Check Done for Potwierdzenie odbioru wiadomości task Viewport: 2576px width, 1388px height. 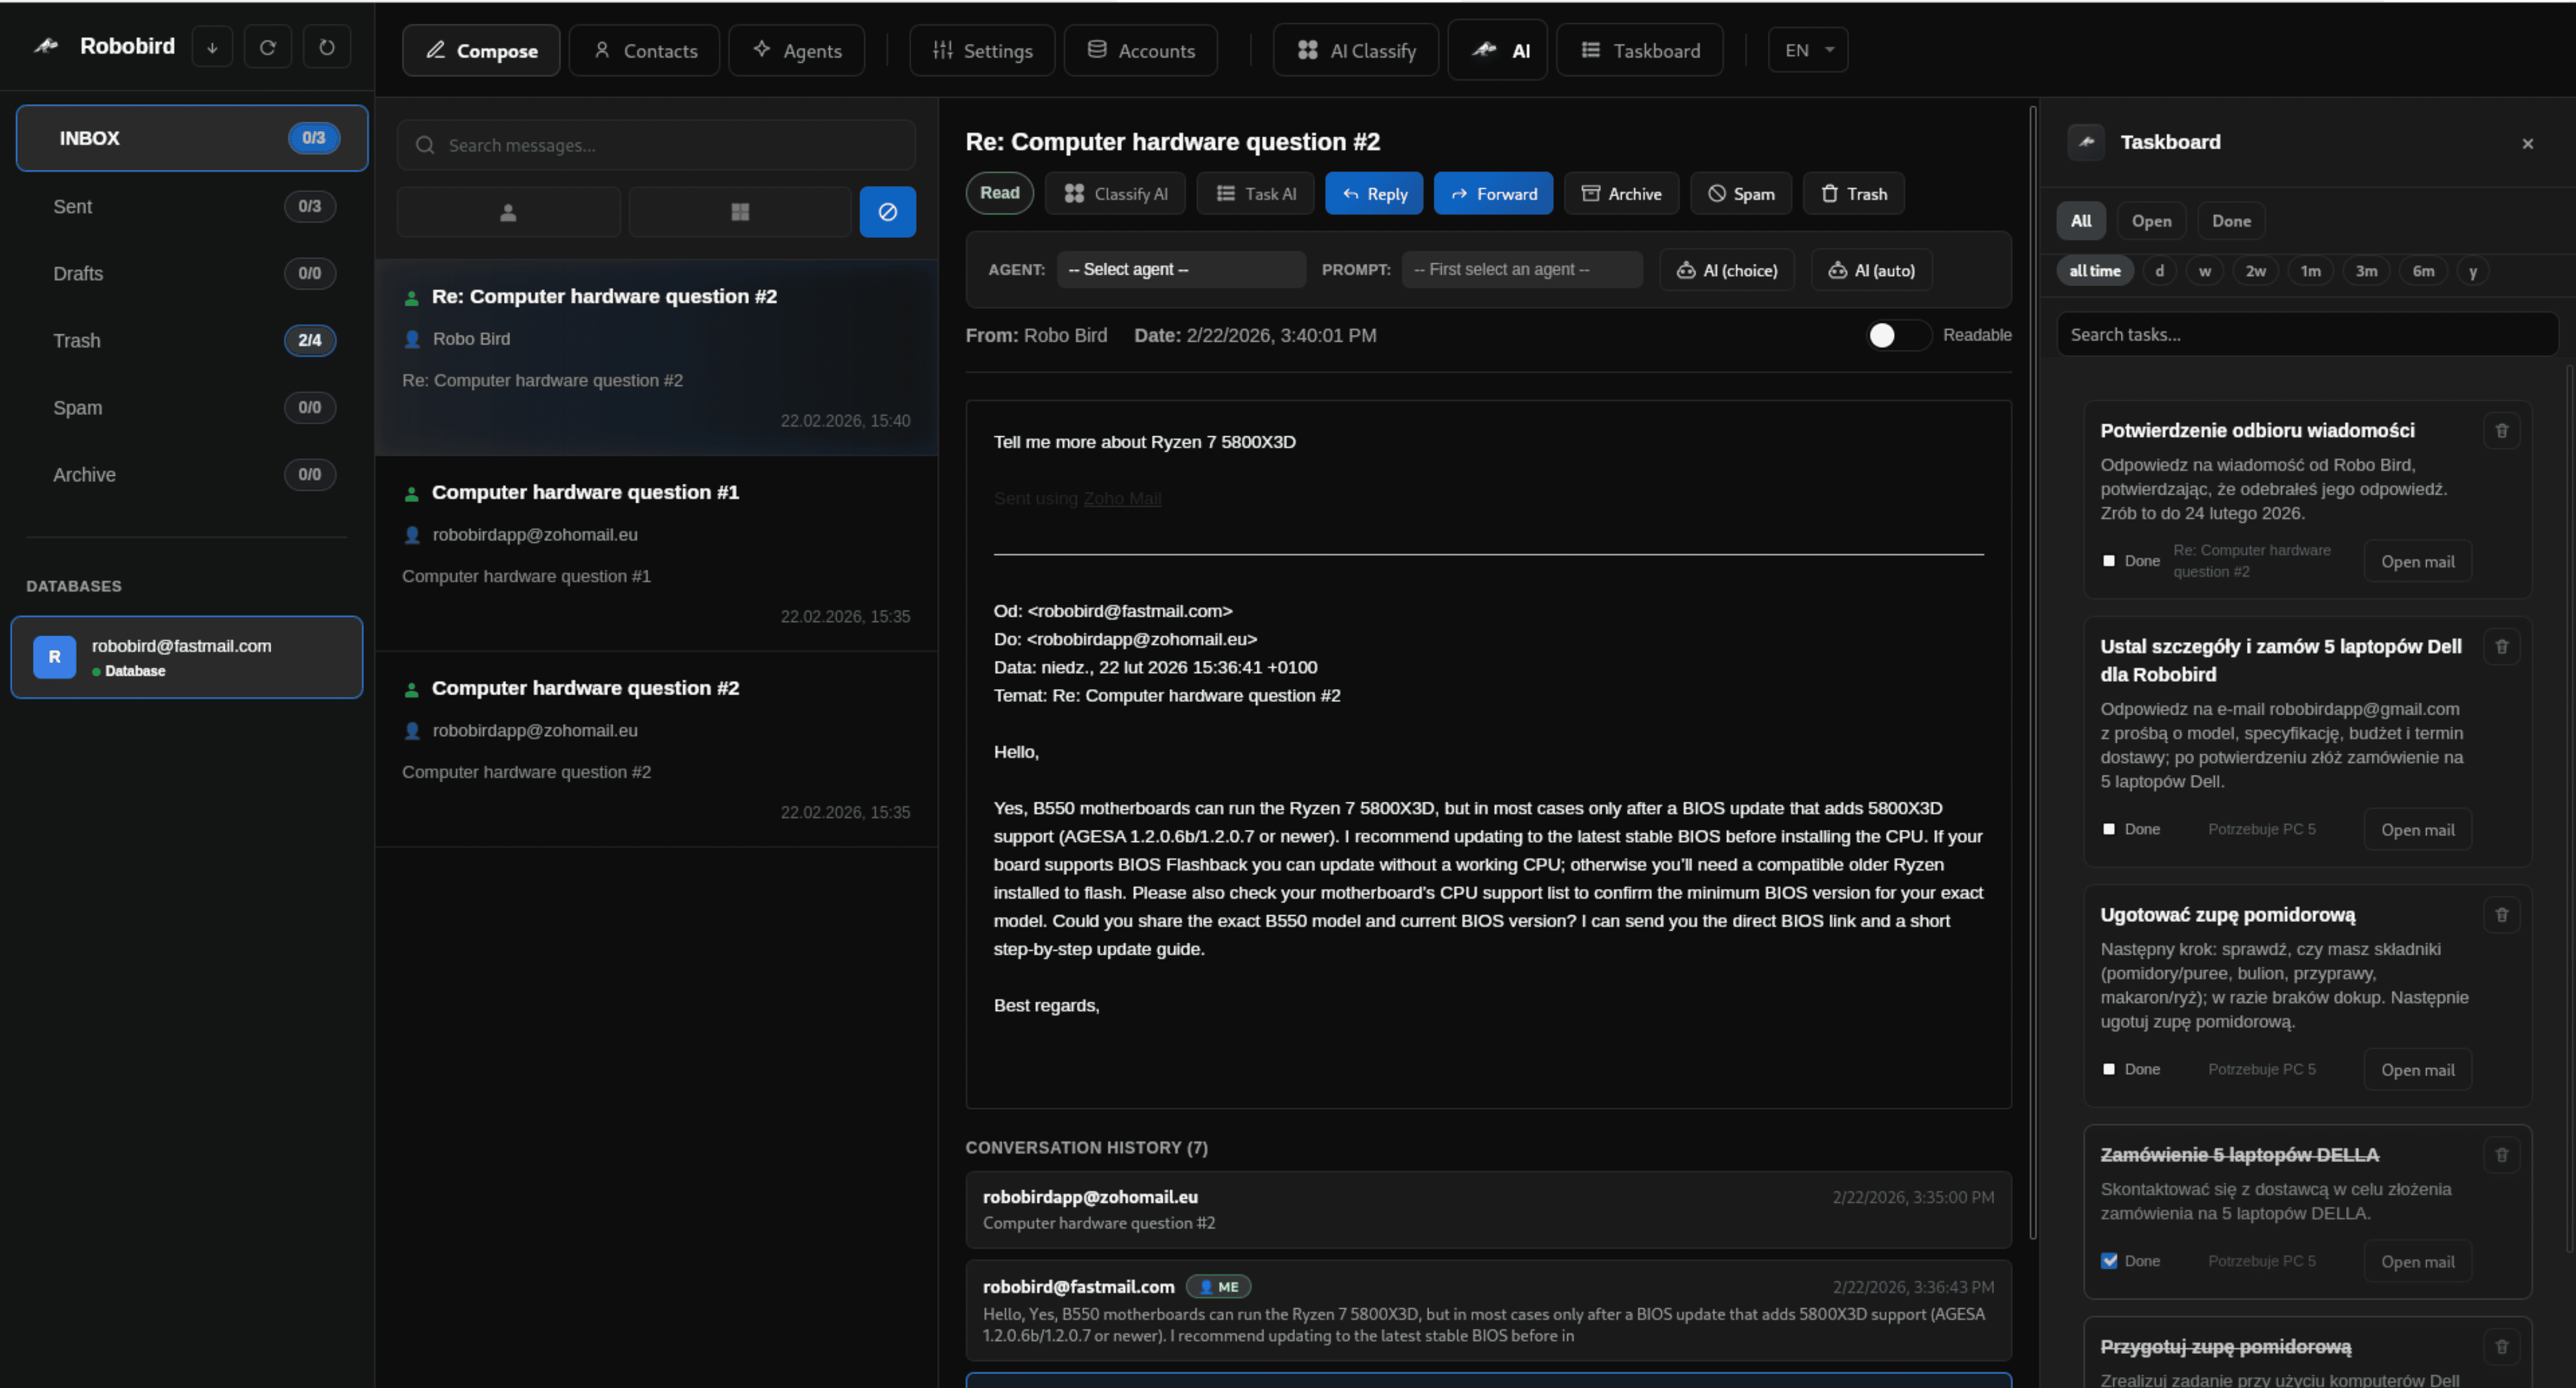click(2109, 561)
